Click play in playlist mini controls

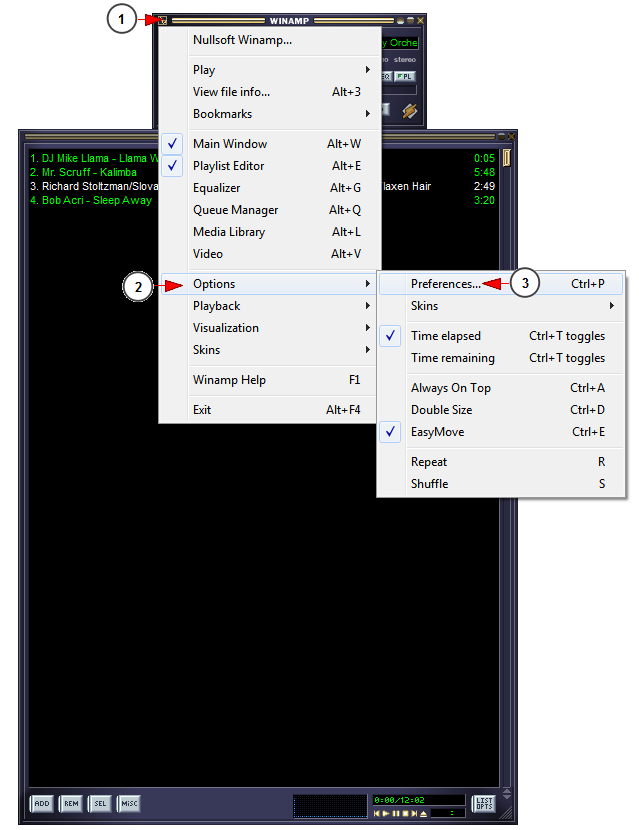pyautogui.click(x=386, y=814)
